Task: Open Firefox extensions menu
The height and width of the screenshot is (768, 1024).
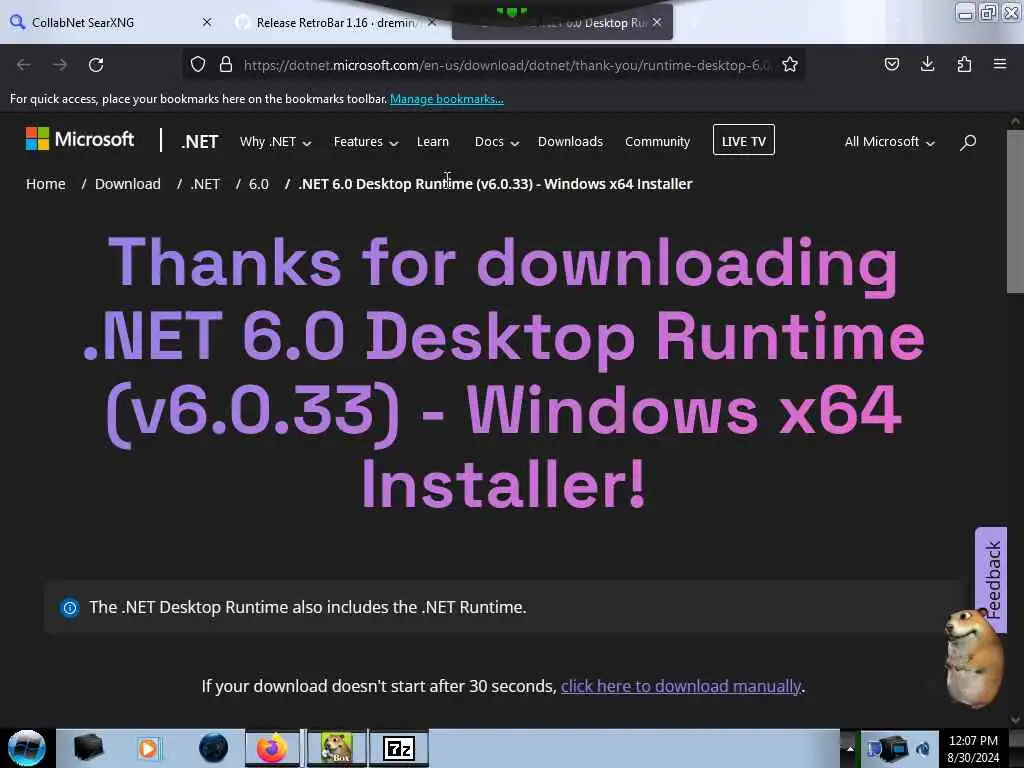Action: click(964, 64)
